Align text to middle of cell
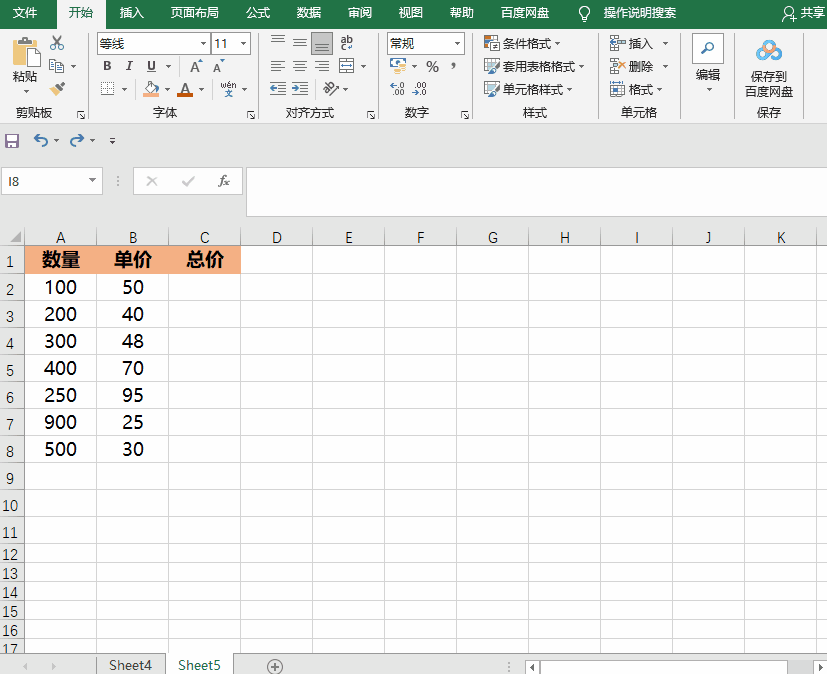 click(300, 43)
